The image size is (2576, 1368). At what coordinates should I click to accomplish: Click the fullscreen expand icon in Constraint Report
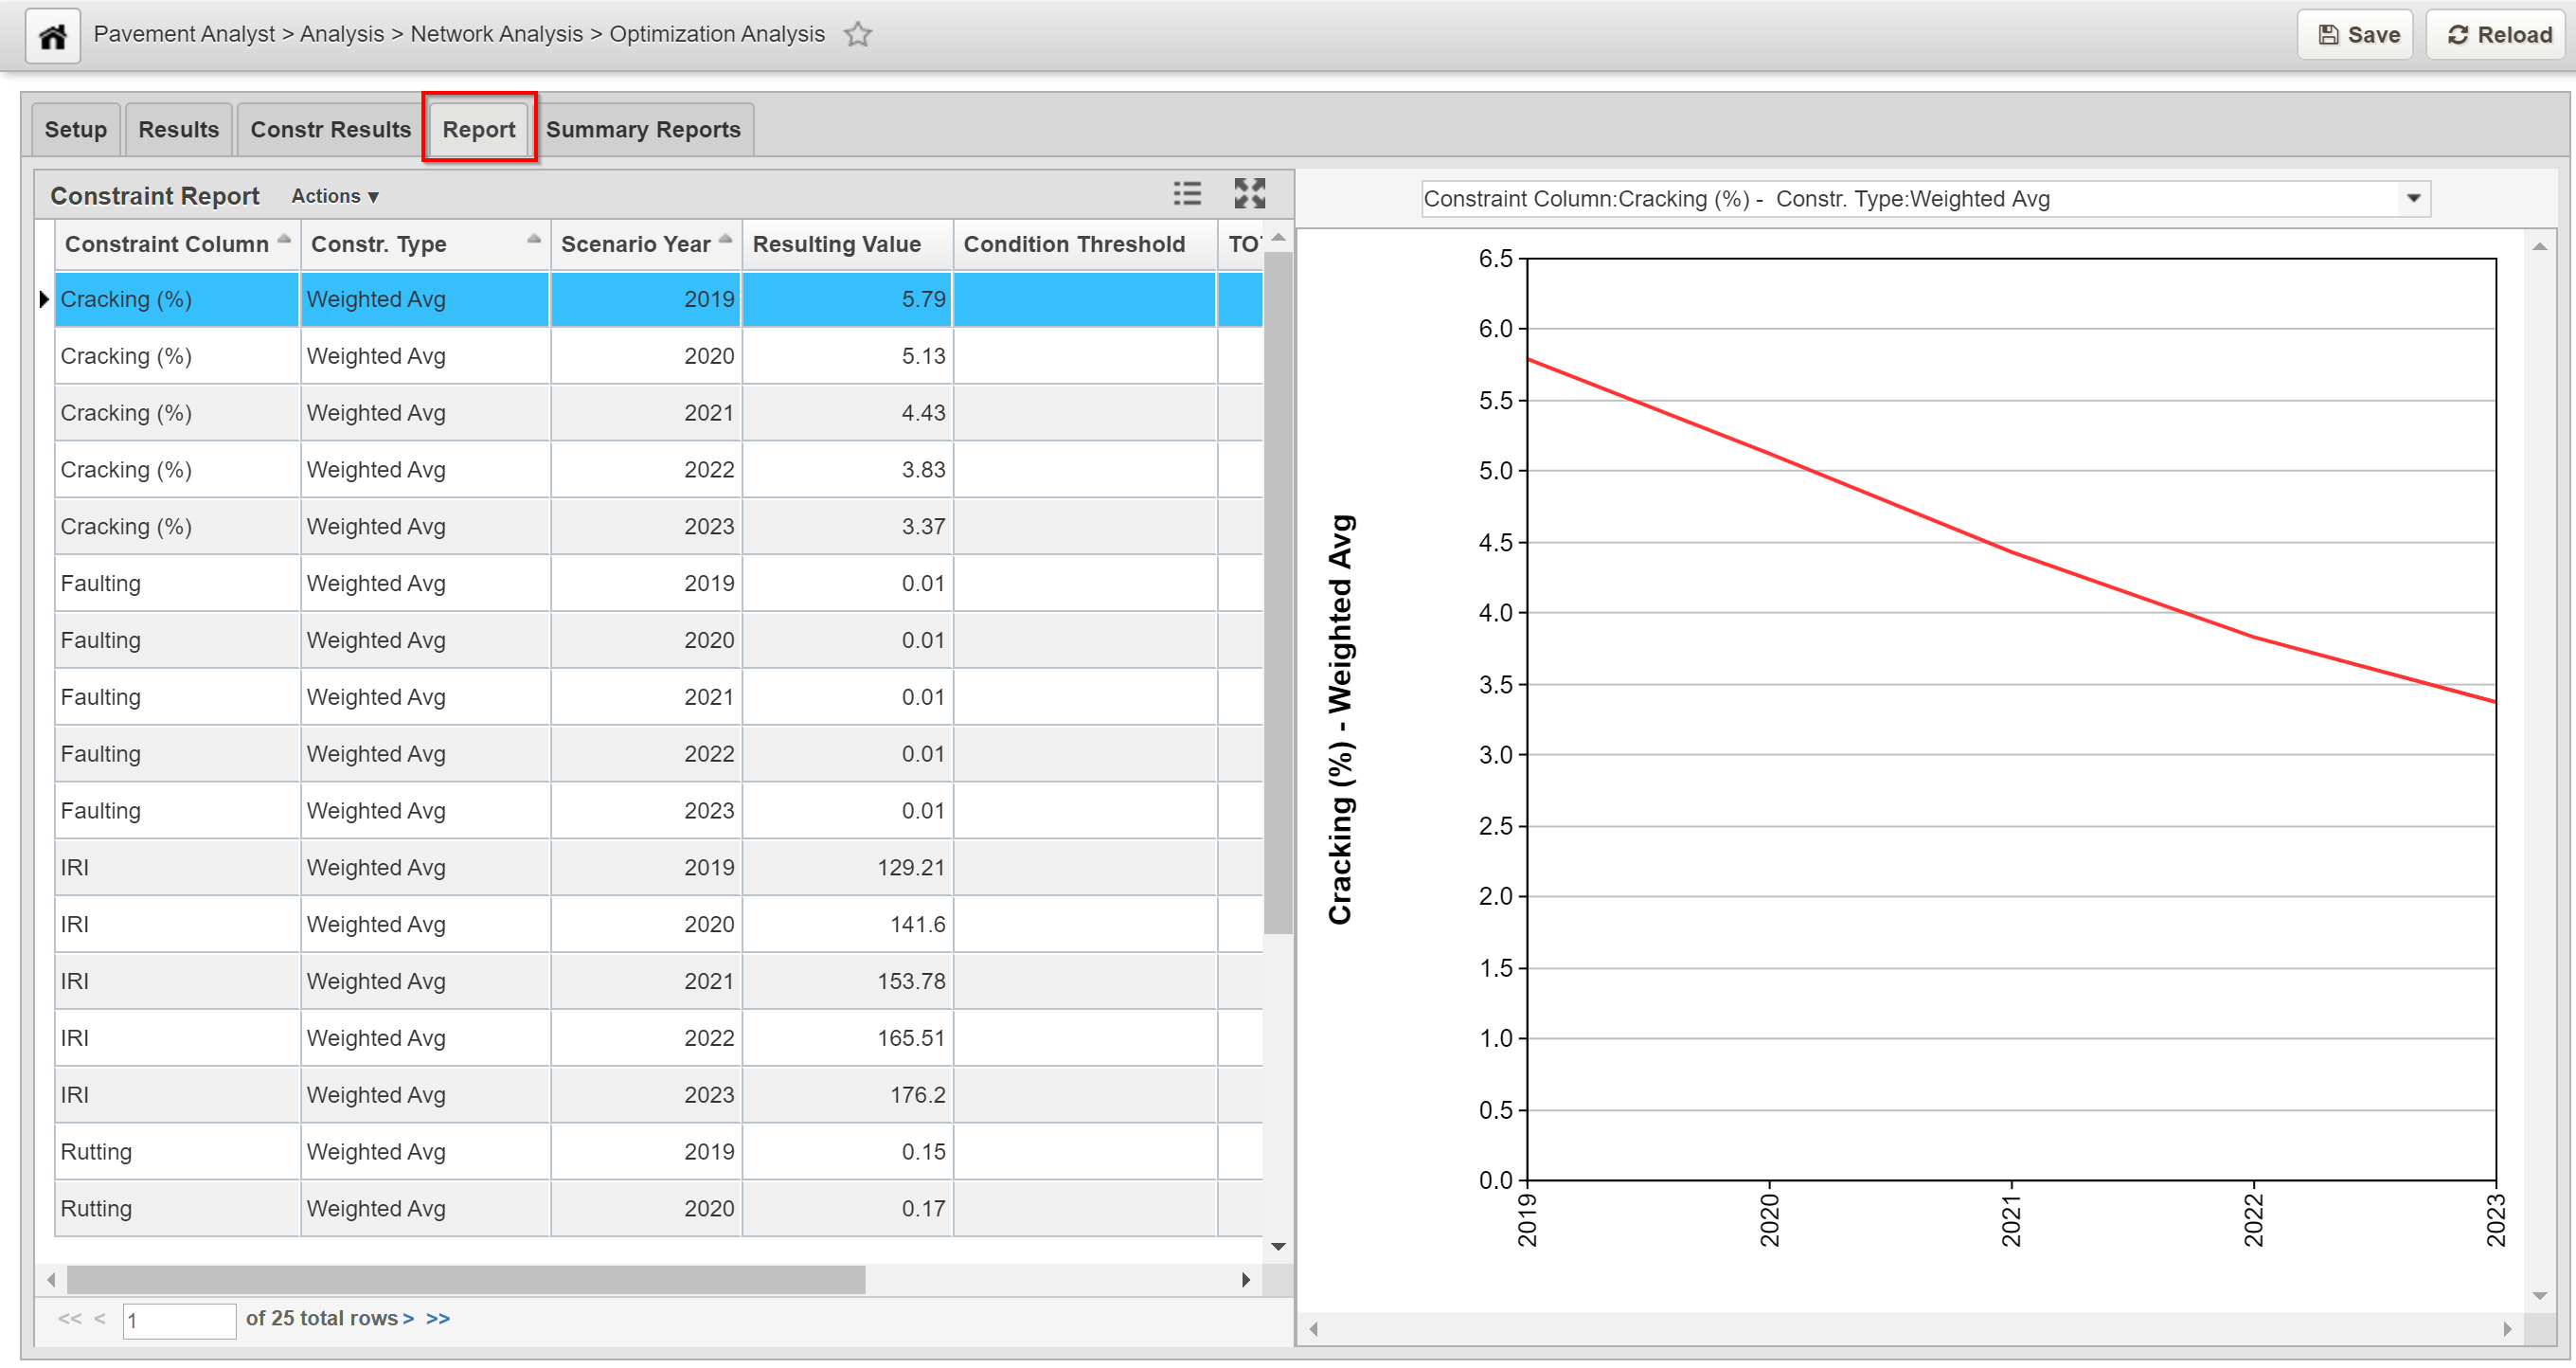(1249, 194)
